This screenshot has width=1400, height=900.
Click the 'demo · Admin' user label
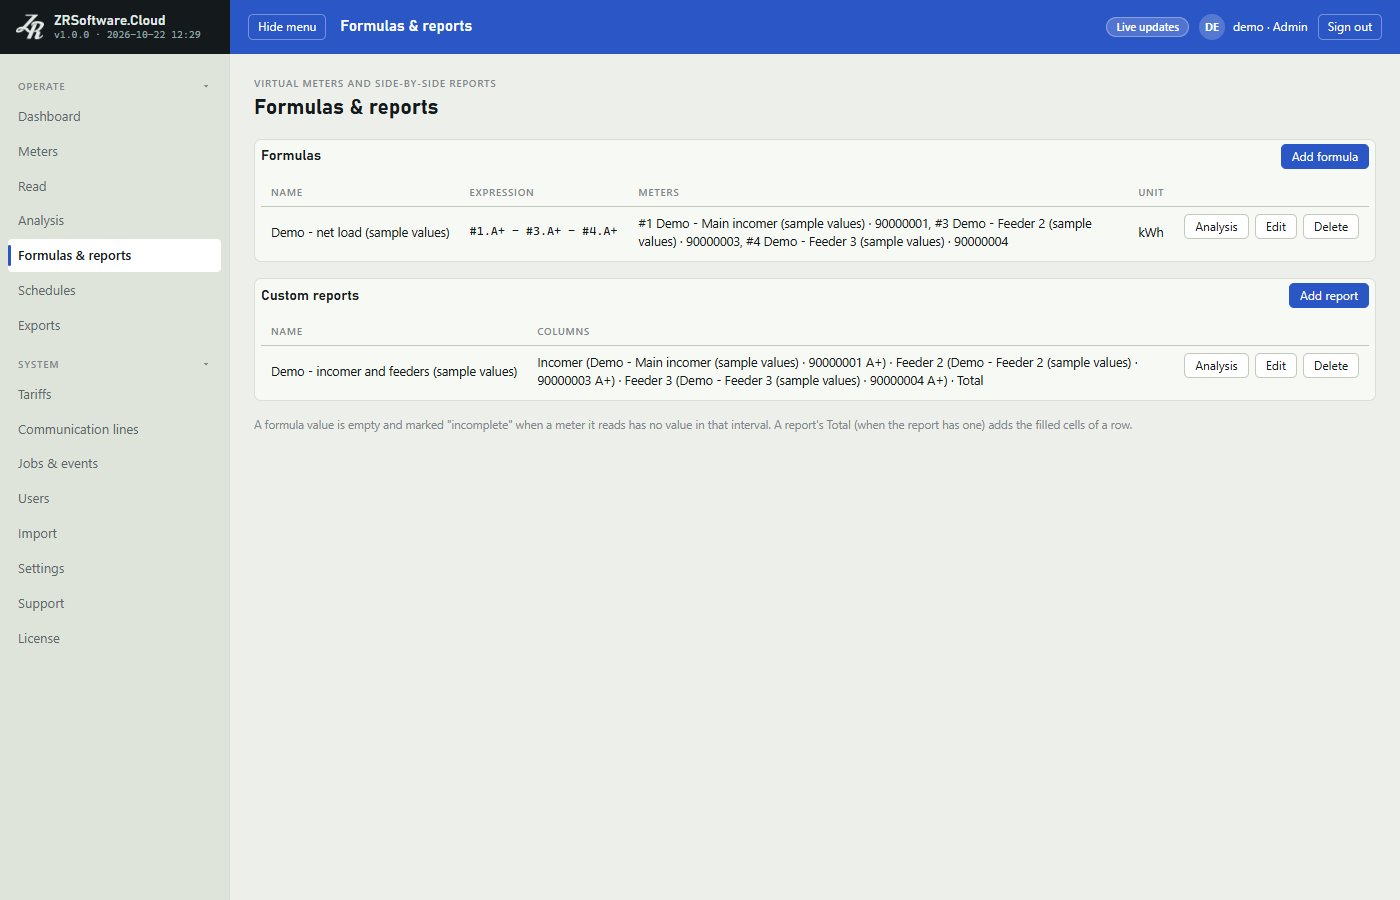(x=1270, y=27)
